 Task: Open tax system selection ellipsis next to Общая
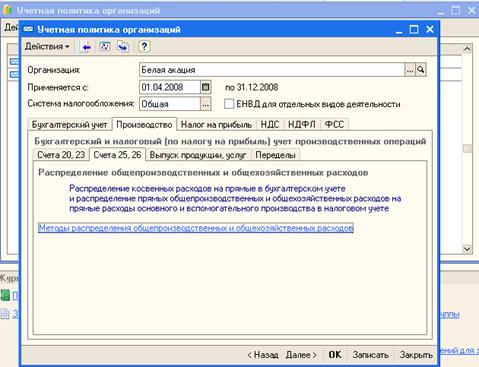click(206, 104)
